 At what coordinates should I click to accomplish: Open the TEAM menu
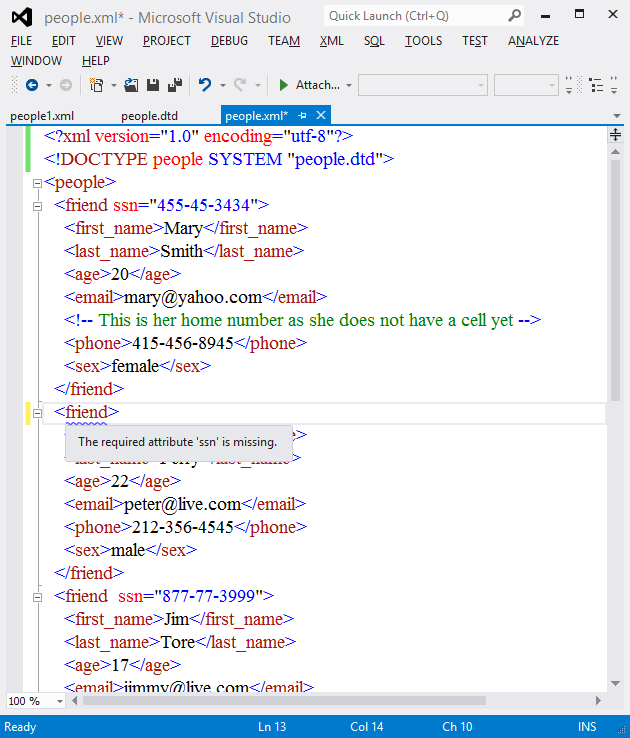[284, 41]
